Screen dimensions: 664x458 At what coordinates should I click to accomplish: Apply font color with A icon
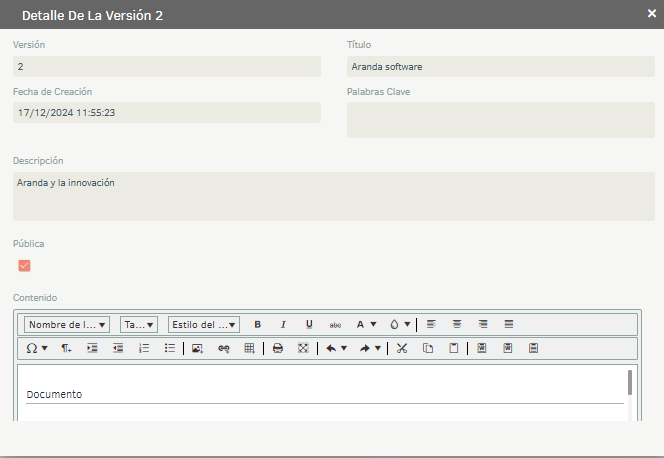360,325
